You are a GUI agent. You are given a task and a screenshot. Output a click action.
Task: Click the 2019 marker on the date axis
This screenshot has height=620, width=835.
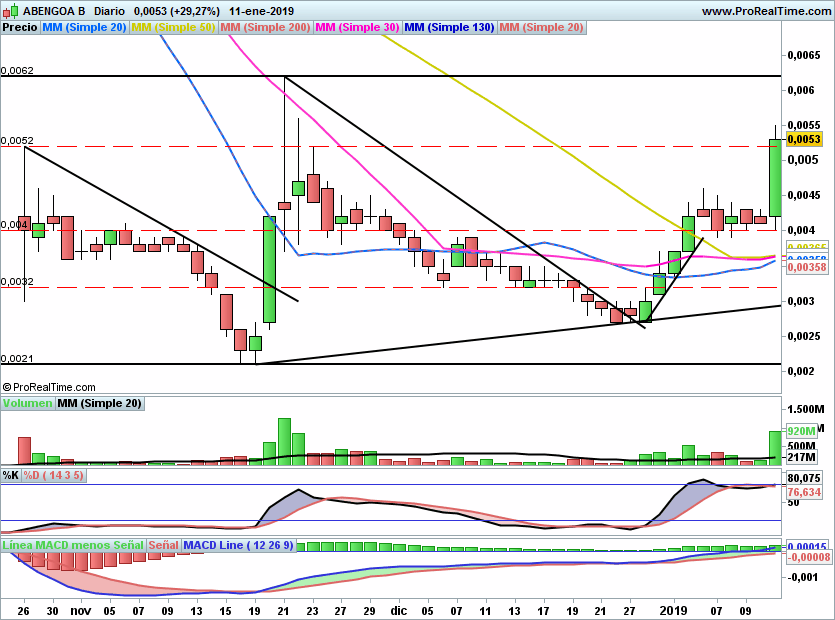673,610
